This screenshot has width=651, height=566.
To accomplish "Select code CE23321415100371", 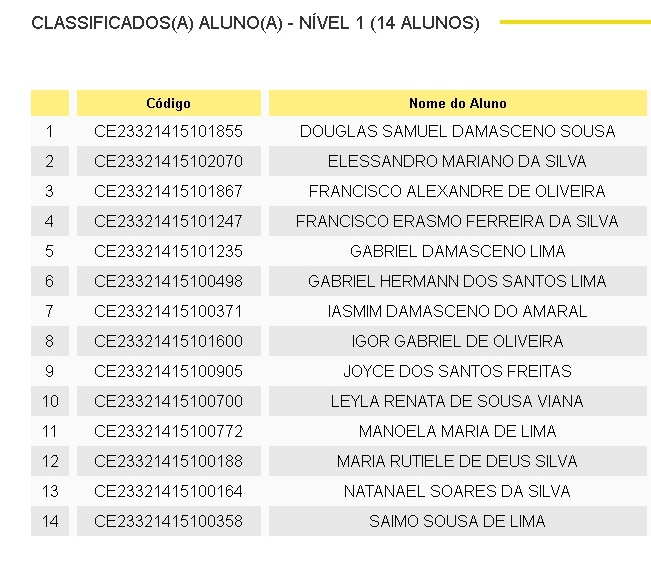I will (168, 311).
